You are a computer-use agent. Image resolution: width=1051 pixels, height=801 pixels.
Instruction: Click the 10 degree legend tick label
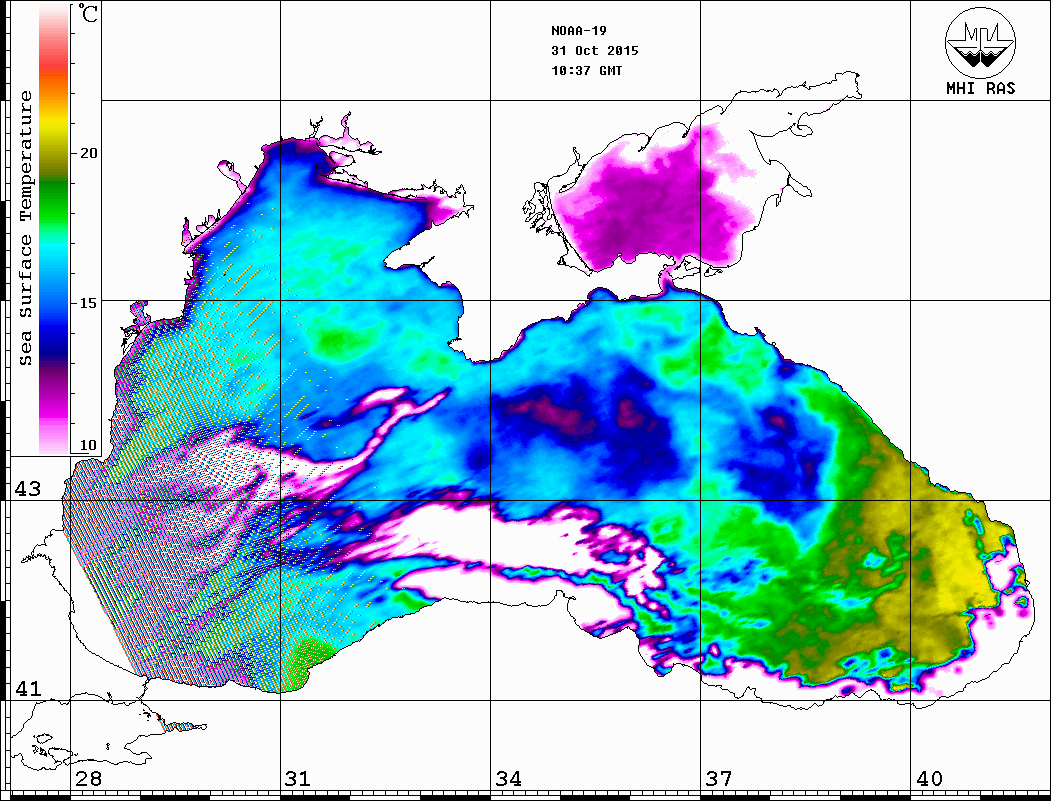(x=88, y=445)
